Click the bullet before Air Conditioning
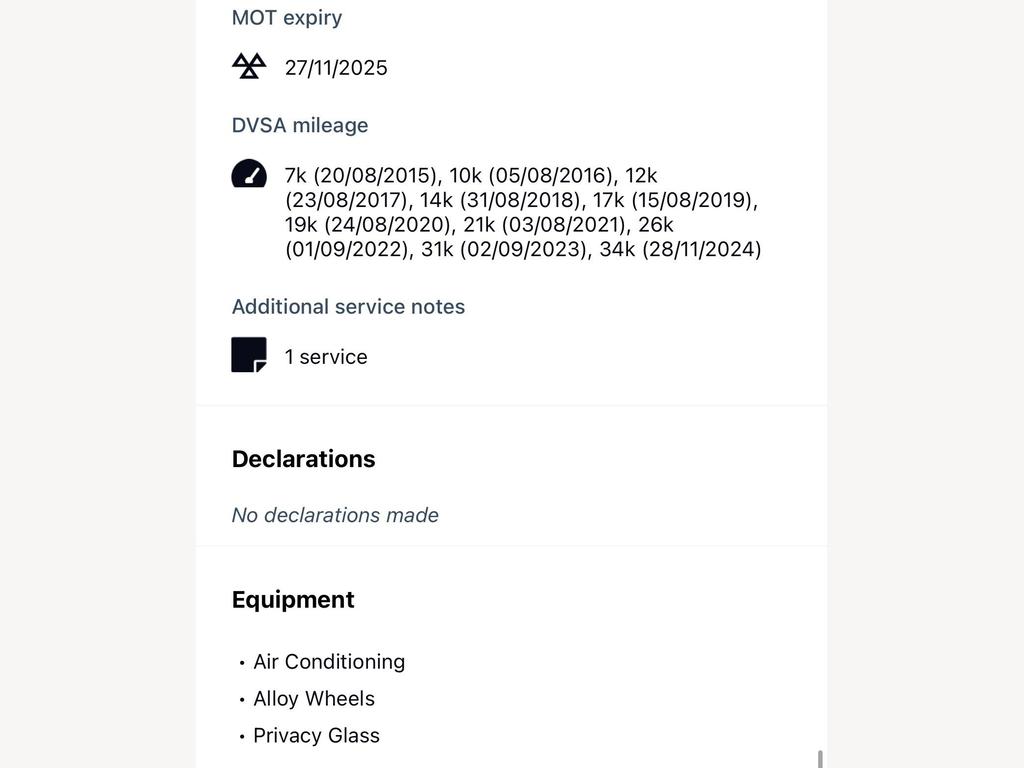1024x768 pixels. pyautogui.click(x=242, y=663)
